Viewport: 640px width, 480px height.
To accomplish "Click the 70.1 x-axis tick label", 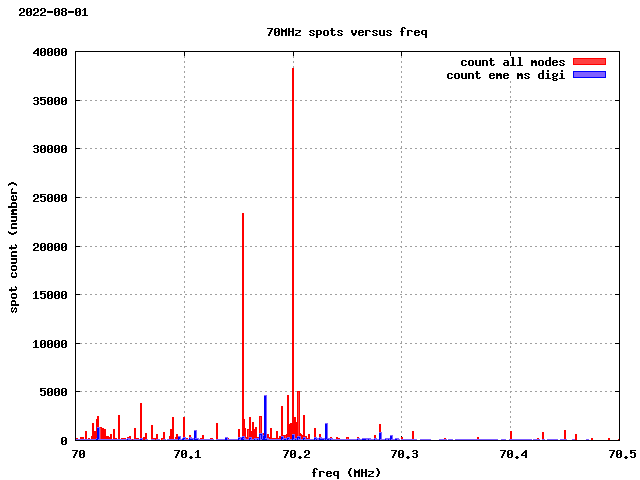I will 186,454.
